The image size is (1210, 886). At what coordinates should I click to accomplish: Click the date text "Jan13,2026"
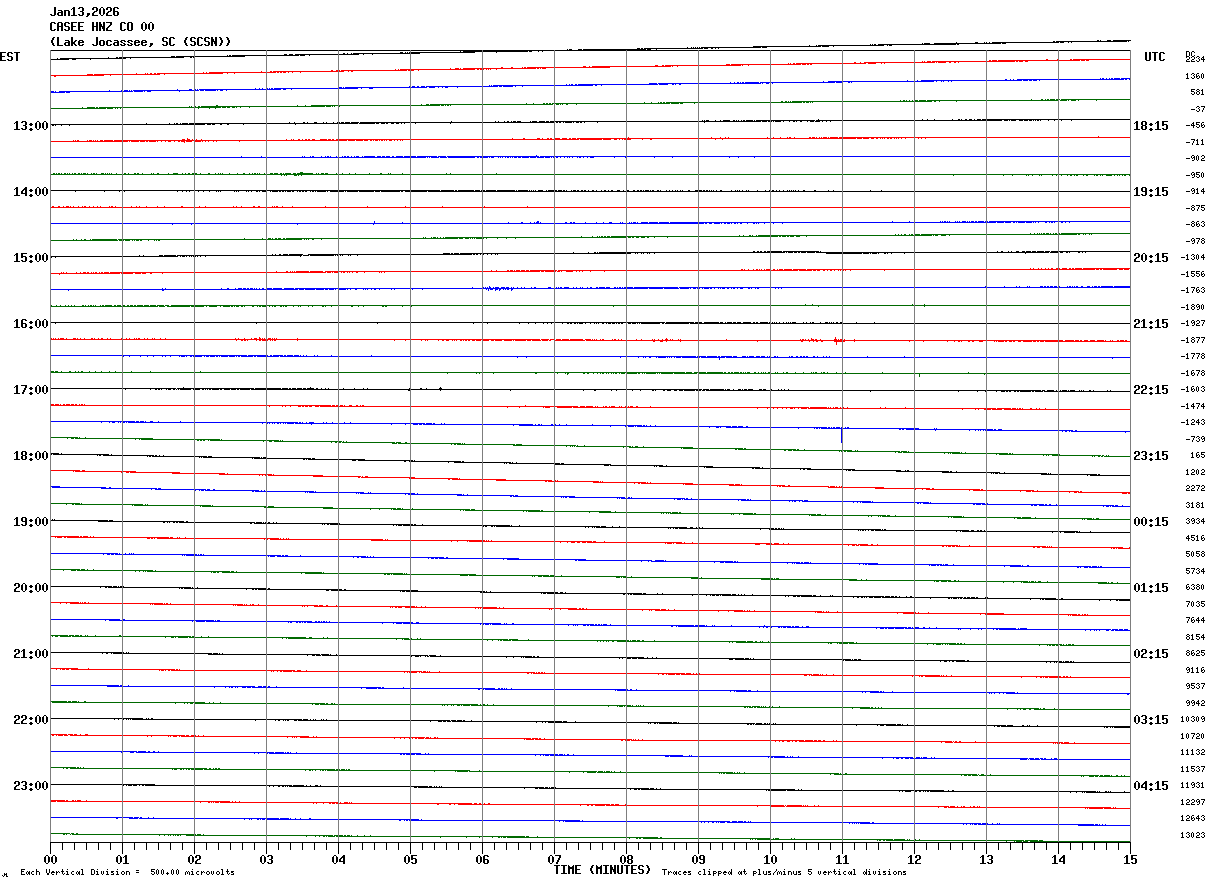84,12
